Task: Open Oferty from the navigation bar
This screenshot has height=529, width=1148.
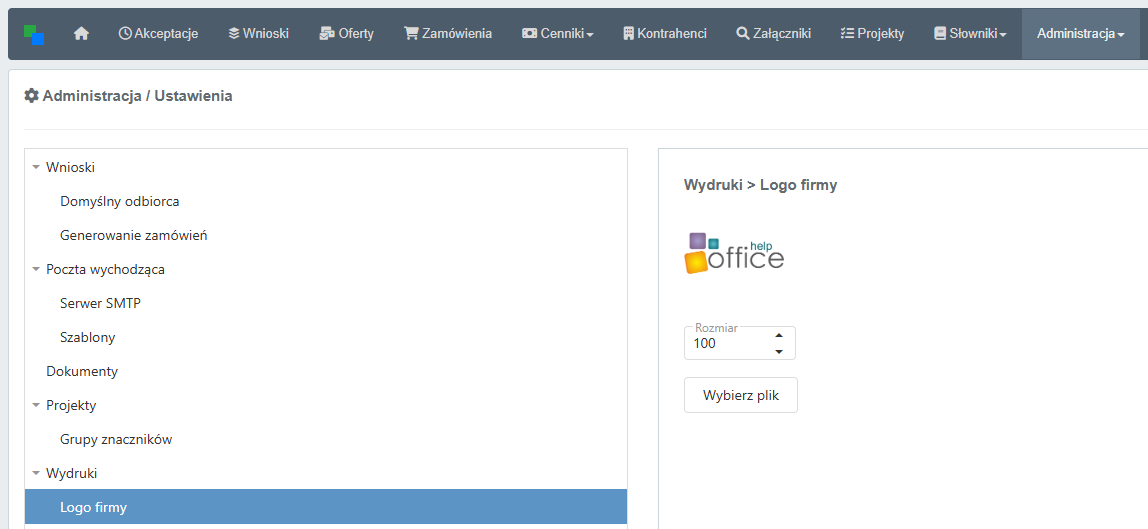Action: (346, 34)
